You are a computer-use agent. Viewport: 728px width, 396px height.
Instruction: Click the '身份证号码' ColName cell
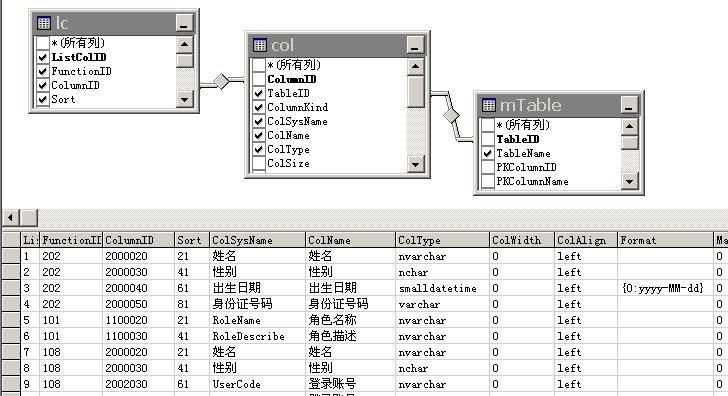click(x=351, y=304)
